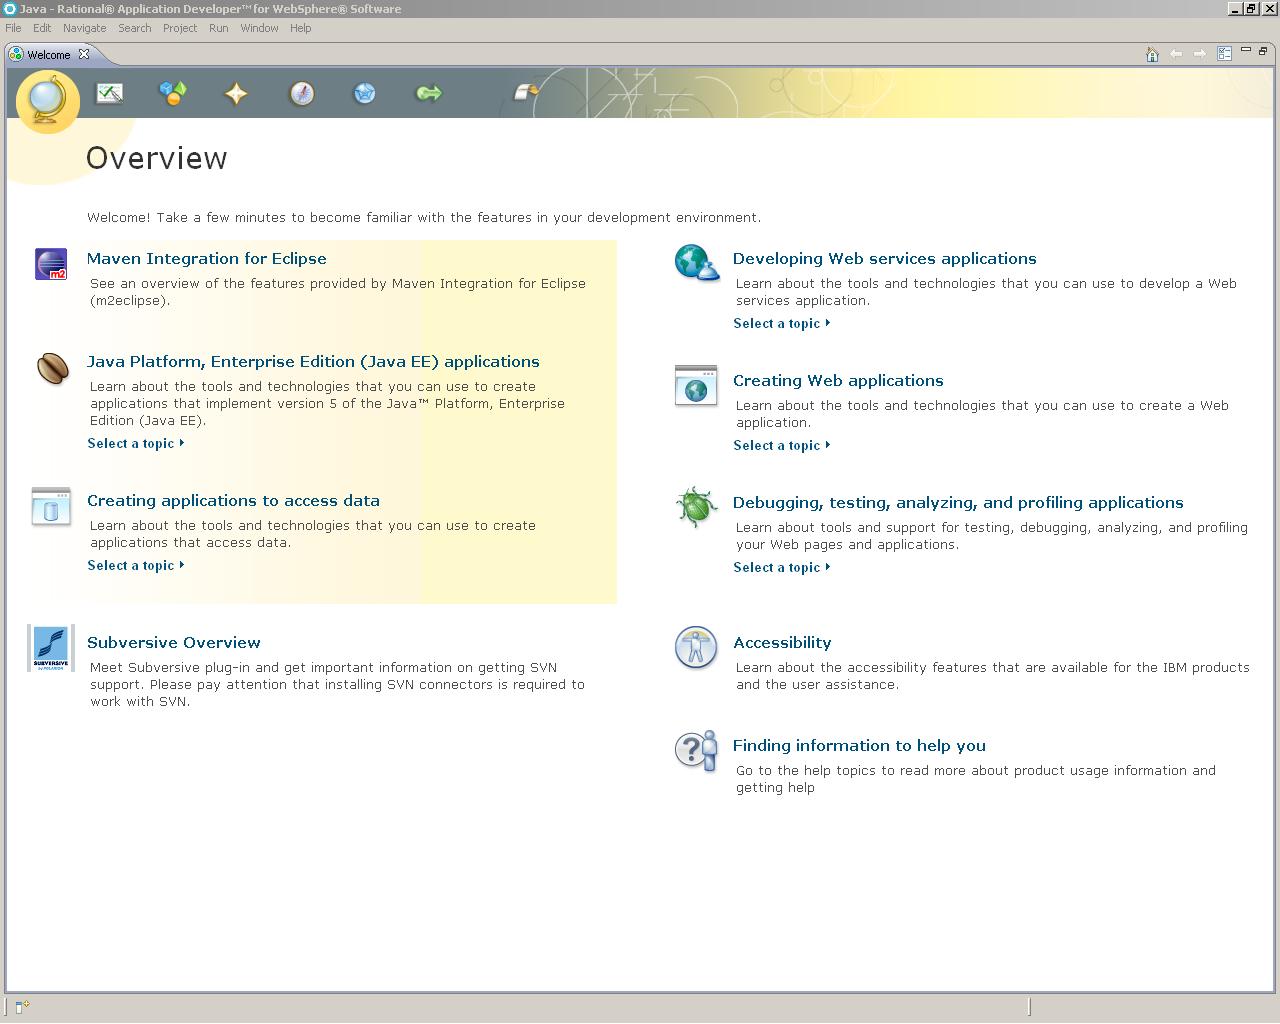The height and width of the screenshot is (1024, 1280).
Task: Click the Welcome intro sentence text
Action: tap(424, 217)
